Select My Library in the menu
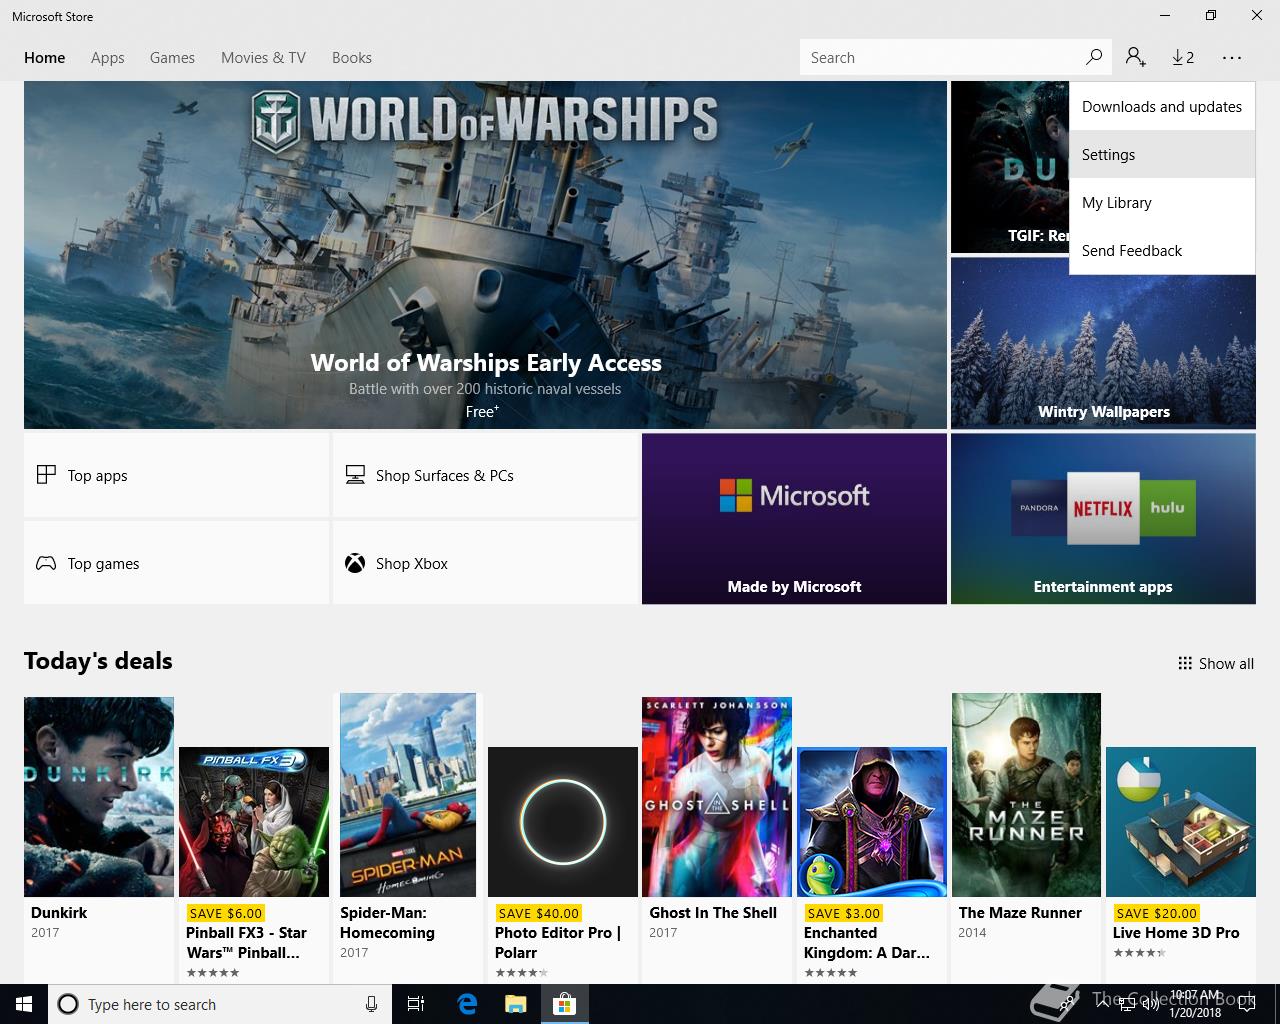 pos(1162,202)
